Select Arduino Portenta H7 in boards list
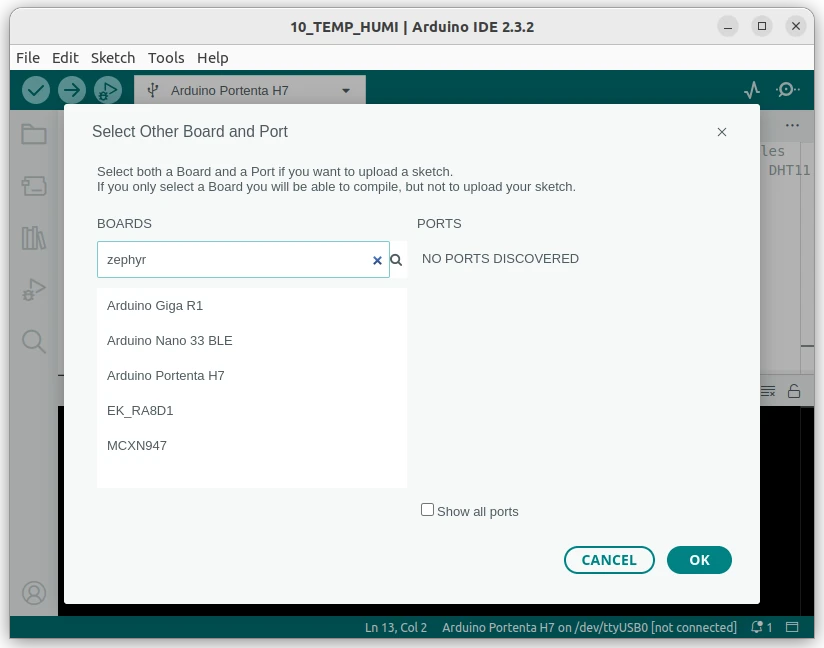The height and width of the screenshot is (648, 824). point(252,376)
